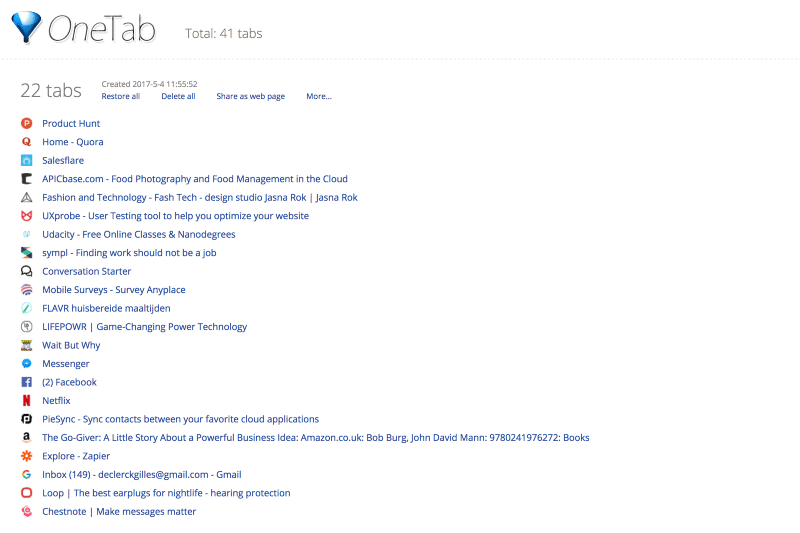Open the PieSync sync contacts link
This screenshot has height=533, width=800.
click(181, 419)
